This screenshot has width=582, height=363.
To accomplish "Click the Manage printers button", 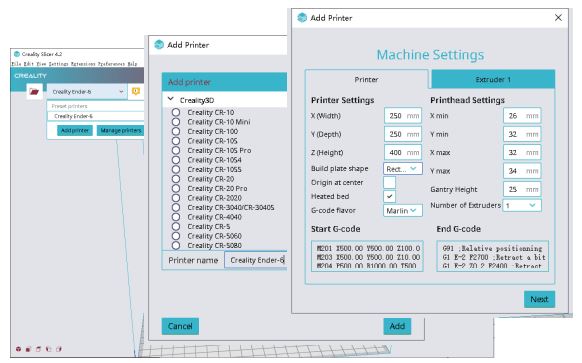I will [x=121, y=131].
